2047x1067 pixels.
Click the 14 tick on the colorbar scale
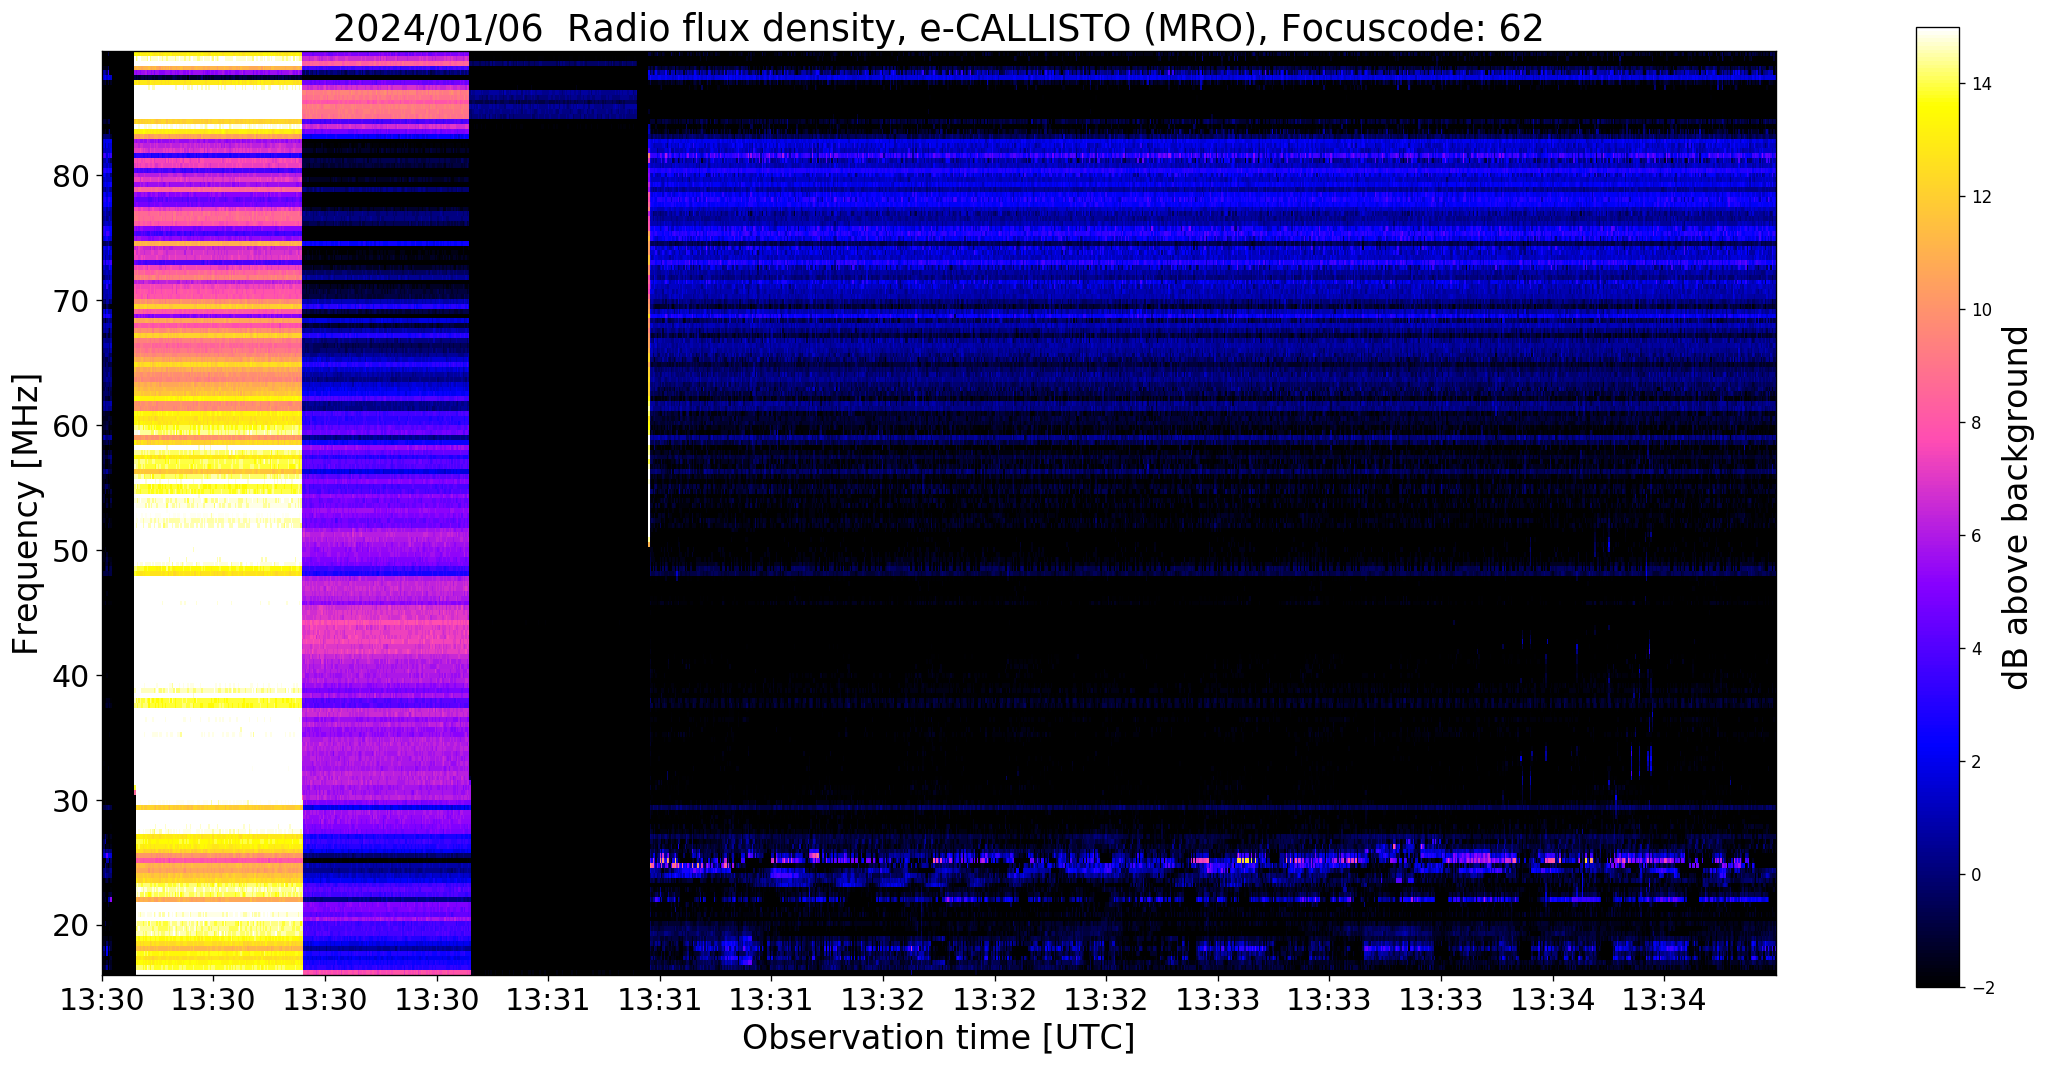click(x=1980, y=84)
